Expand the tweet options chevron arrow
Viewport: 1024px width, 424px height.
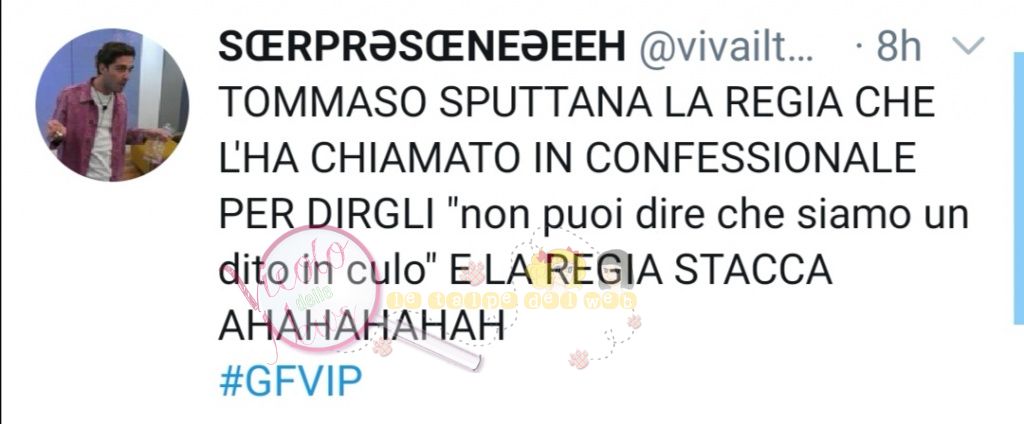[x=968, y=46]
